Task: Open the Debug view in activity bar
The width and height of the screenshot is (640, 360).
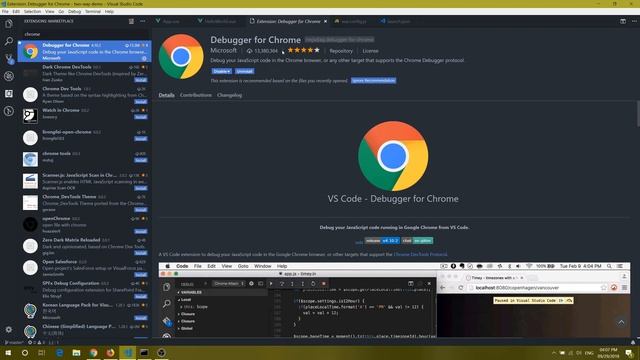Action: (9, 76)
